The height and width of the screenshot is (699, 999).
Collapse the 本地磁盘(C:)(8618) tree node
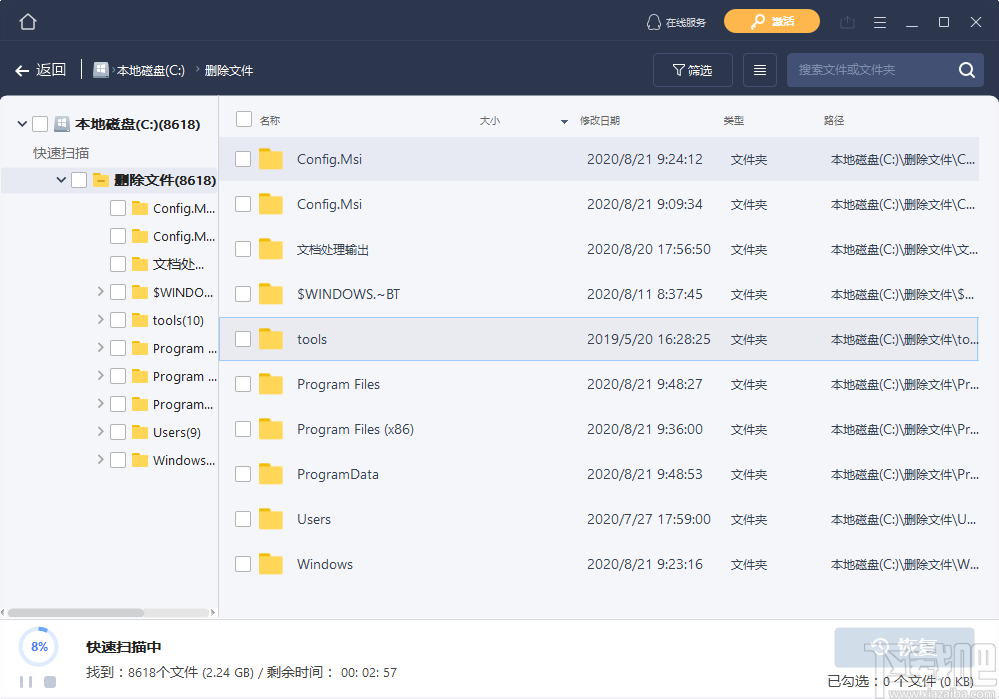pyautogui.click(x=22, y=124)
